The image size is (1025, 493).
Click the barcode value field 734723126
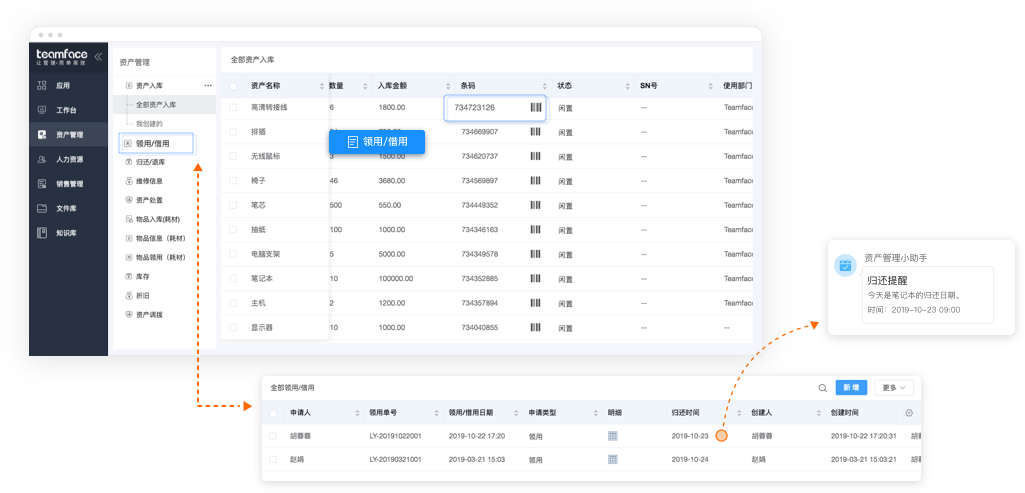(495, 108)
